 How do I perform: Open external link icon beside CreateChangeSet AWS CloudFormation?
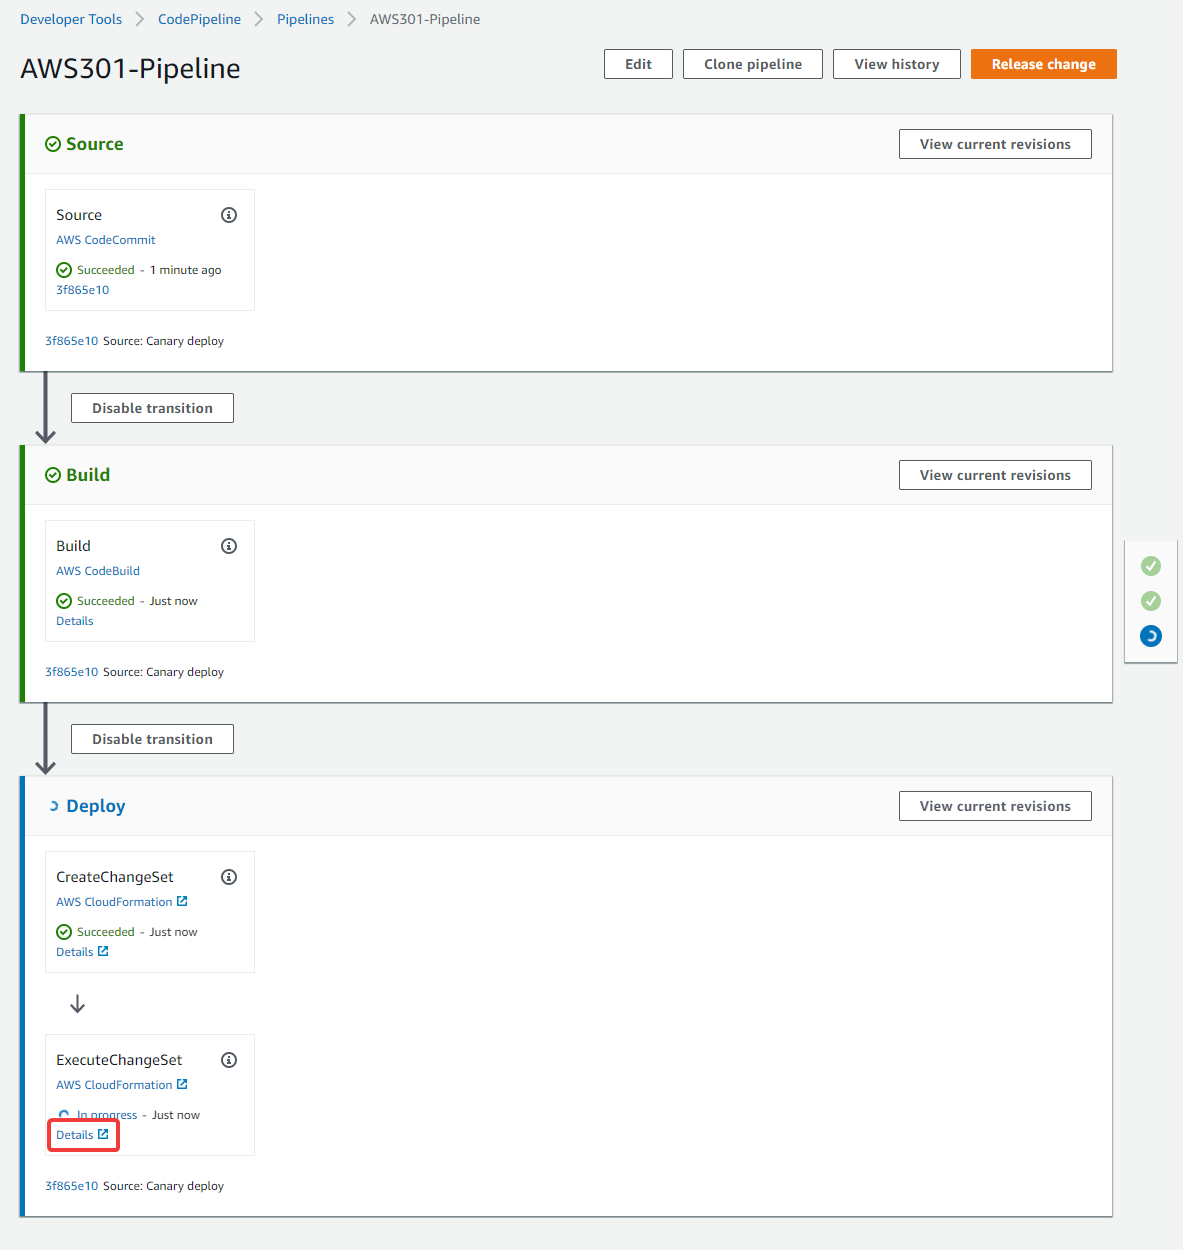coord(182,901)
